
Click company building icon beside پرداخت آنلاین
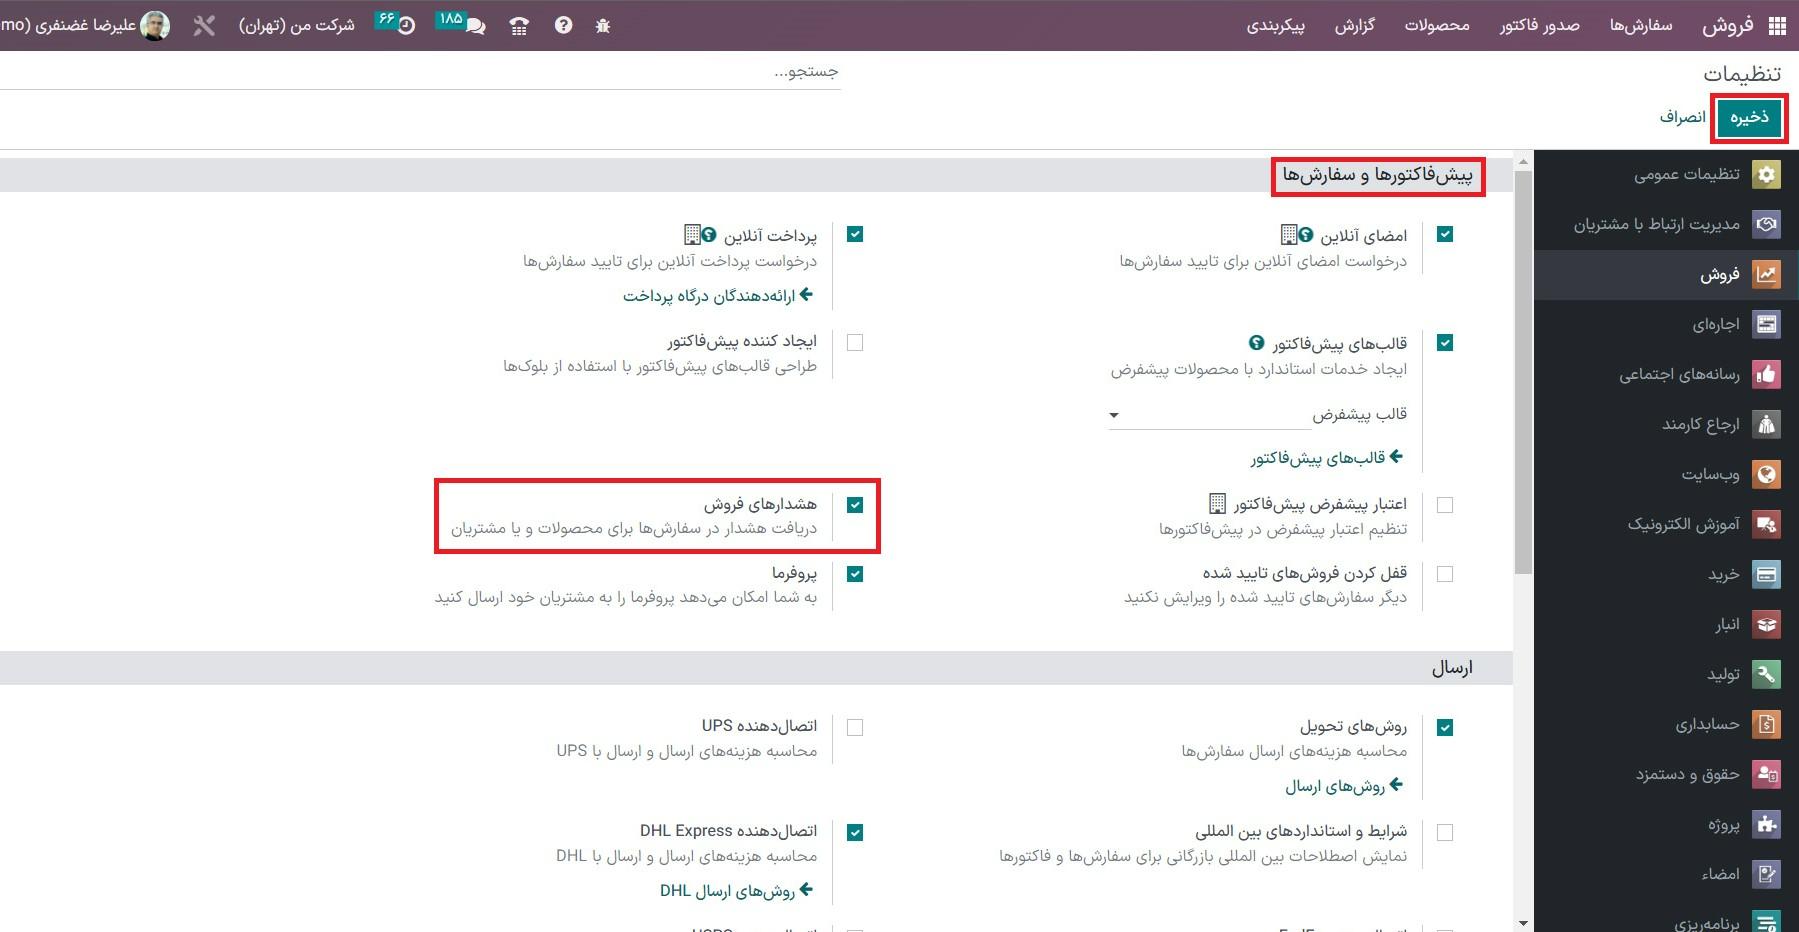click(x=692, y=235)
